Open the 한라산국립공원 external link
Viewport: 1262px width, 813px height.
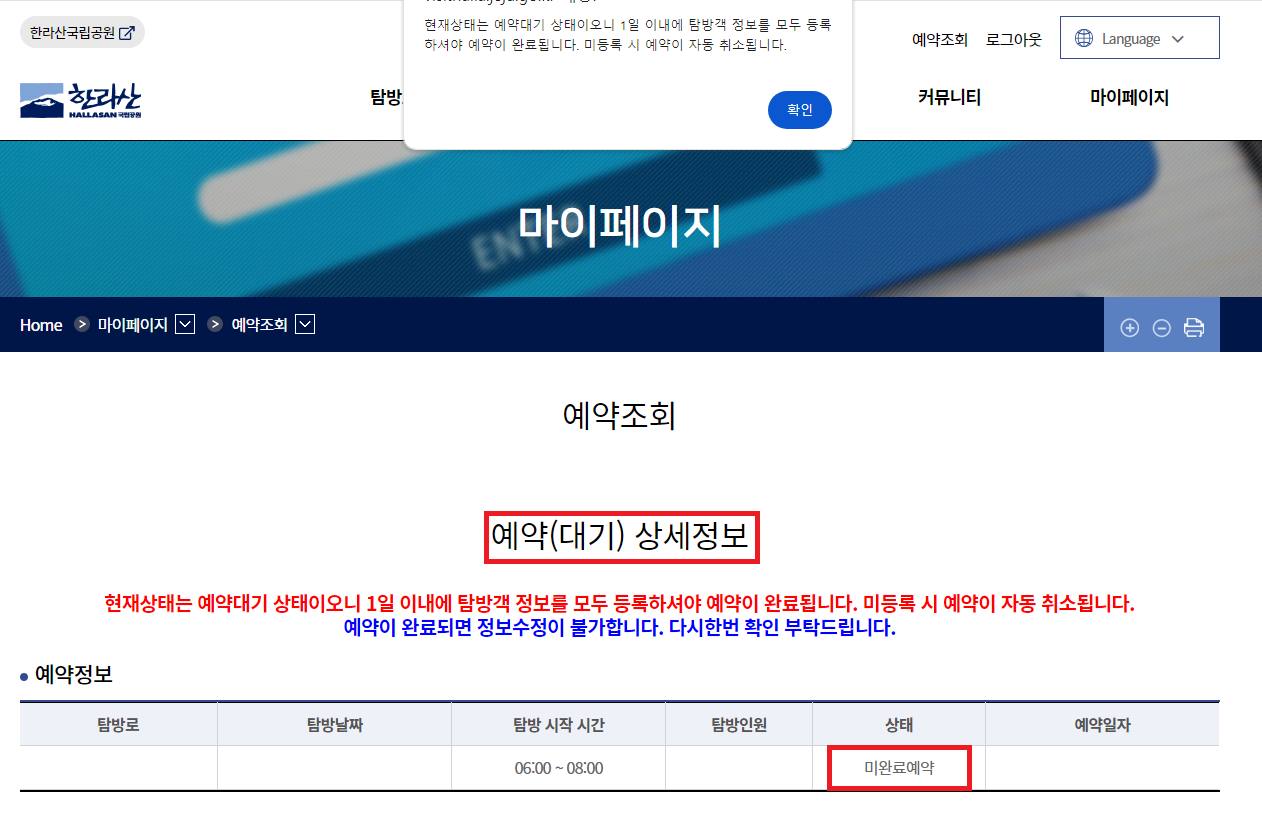coord(82,32)
